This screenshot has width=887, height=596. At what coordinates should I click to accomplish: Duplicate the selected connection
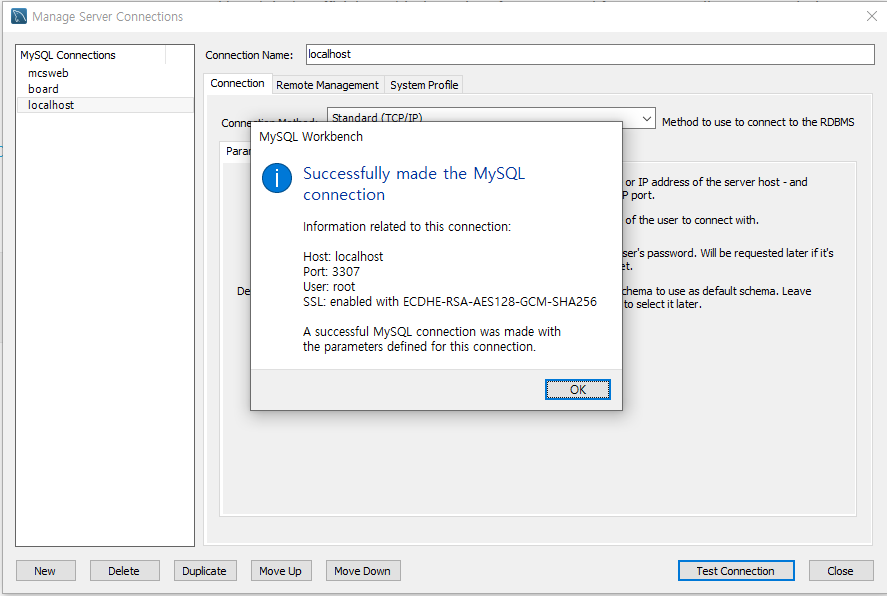click(x=205, y=571)
